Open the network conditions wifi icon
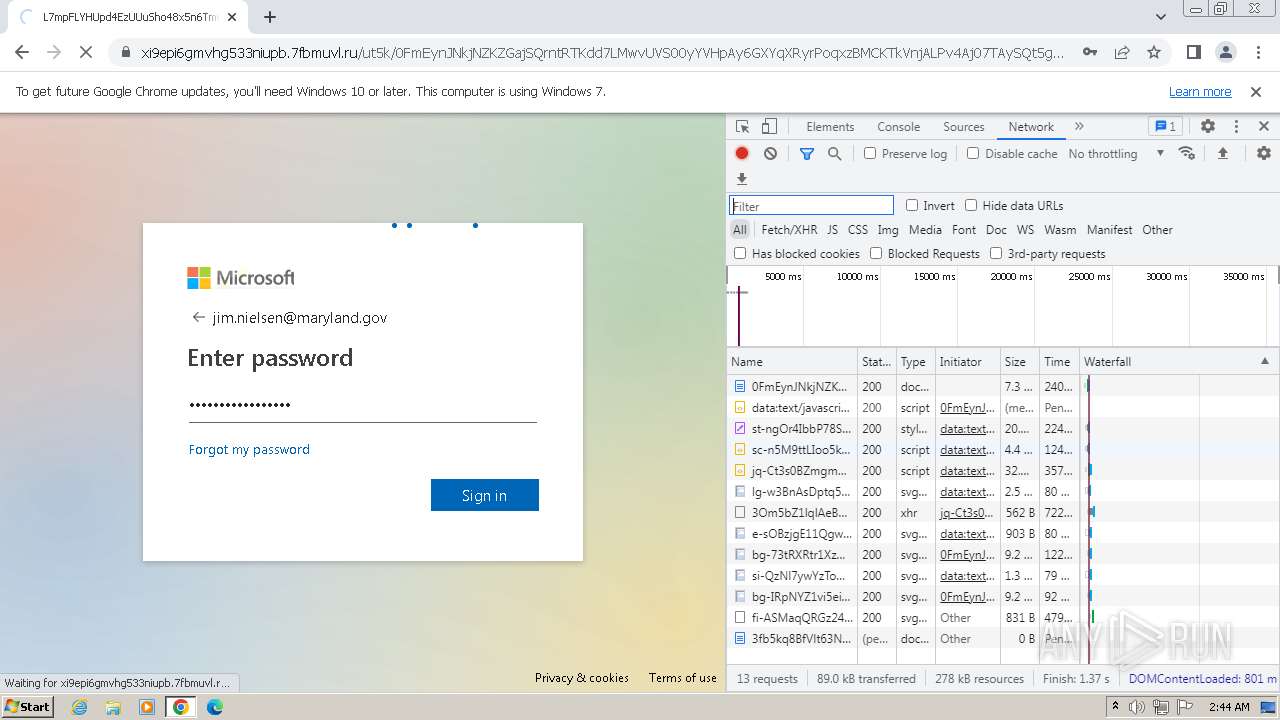This screenshot has height=720, width=1280. coord(1187,154)
